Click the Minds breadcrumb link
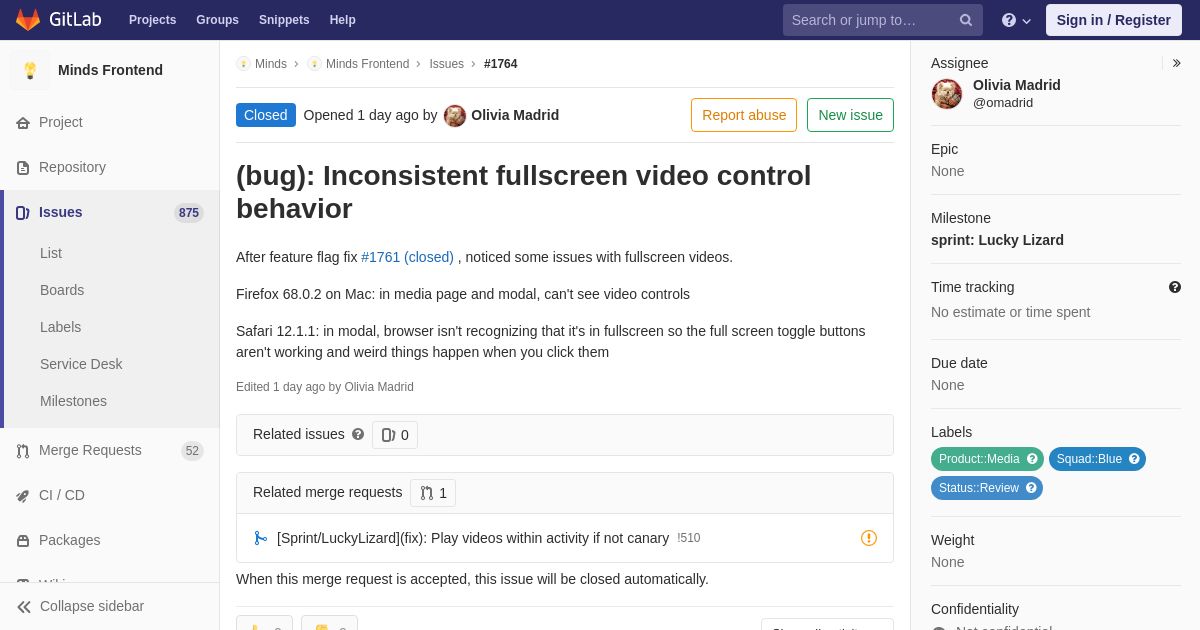The width and height of the screenshot is (1200, 630). click(x=271, y=64)
